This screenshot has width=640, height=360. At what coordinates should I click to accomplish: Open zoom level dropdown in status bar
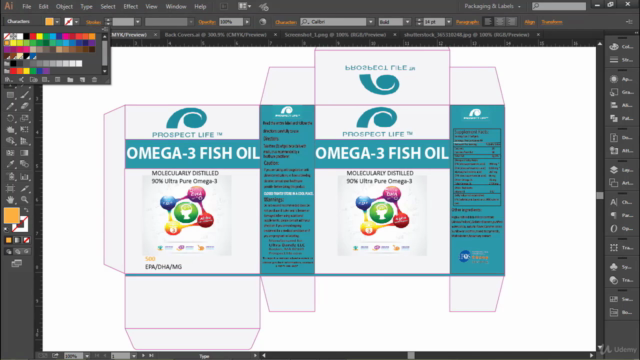(x=87, y=356)
